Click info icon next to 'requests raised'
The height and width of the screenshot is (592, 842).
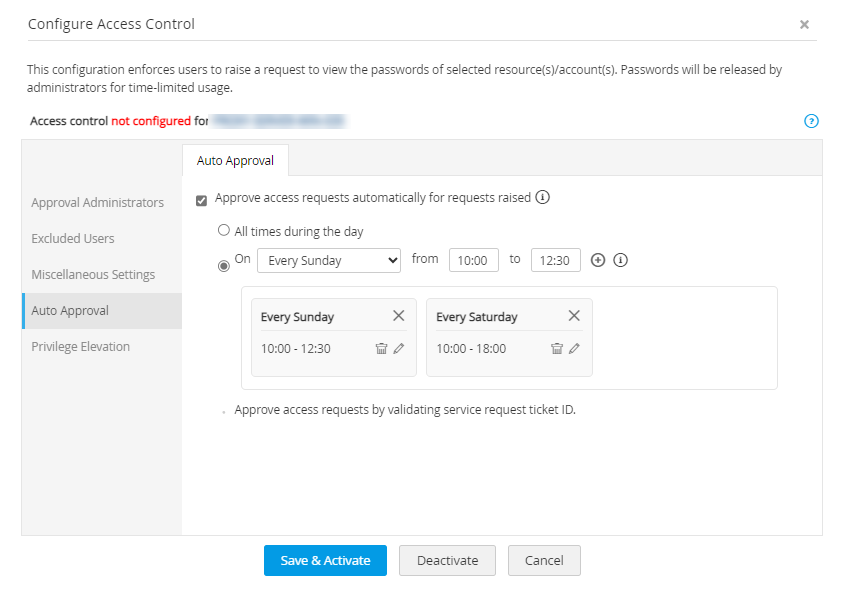tap(543, 197)
